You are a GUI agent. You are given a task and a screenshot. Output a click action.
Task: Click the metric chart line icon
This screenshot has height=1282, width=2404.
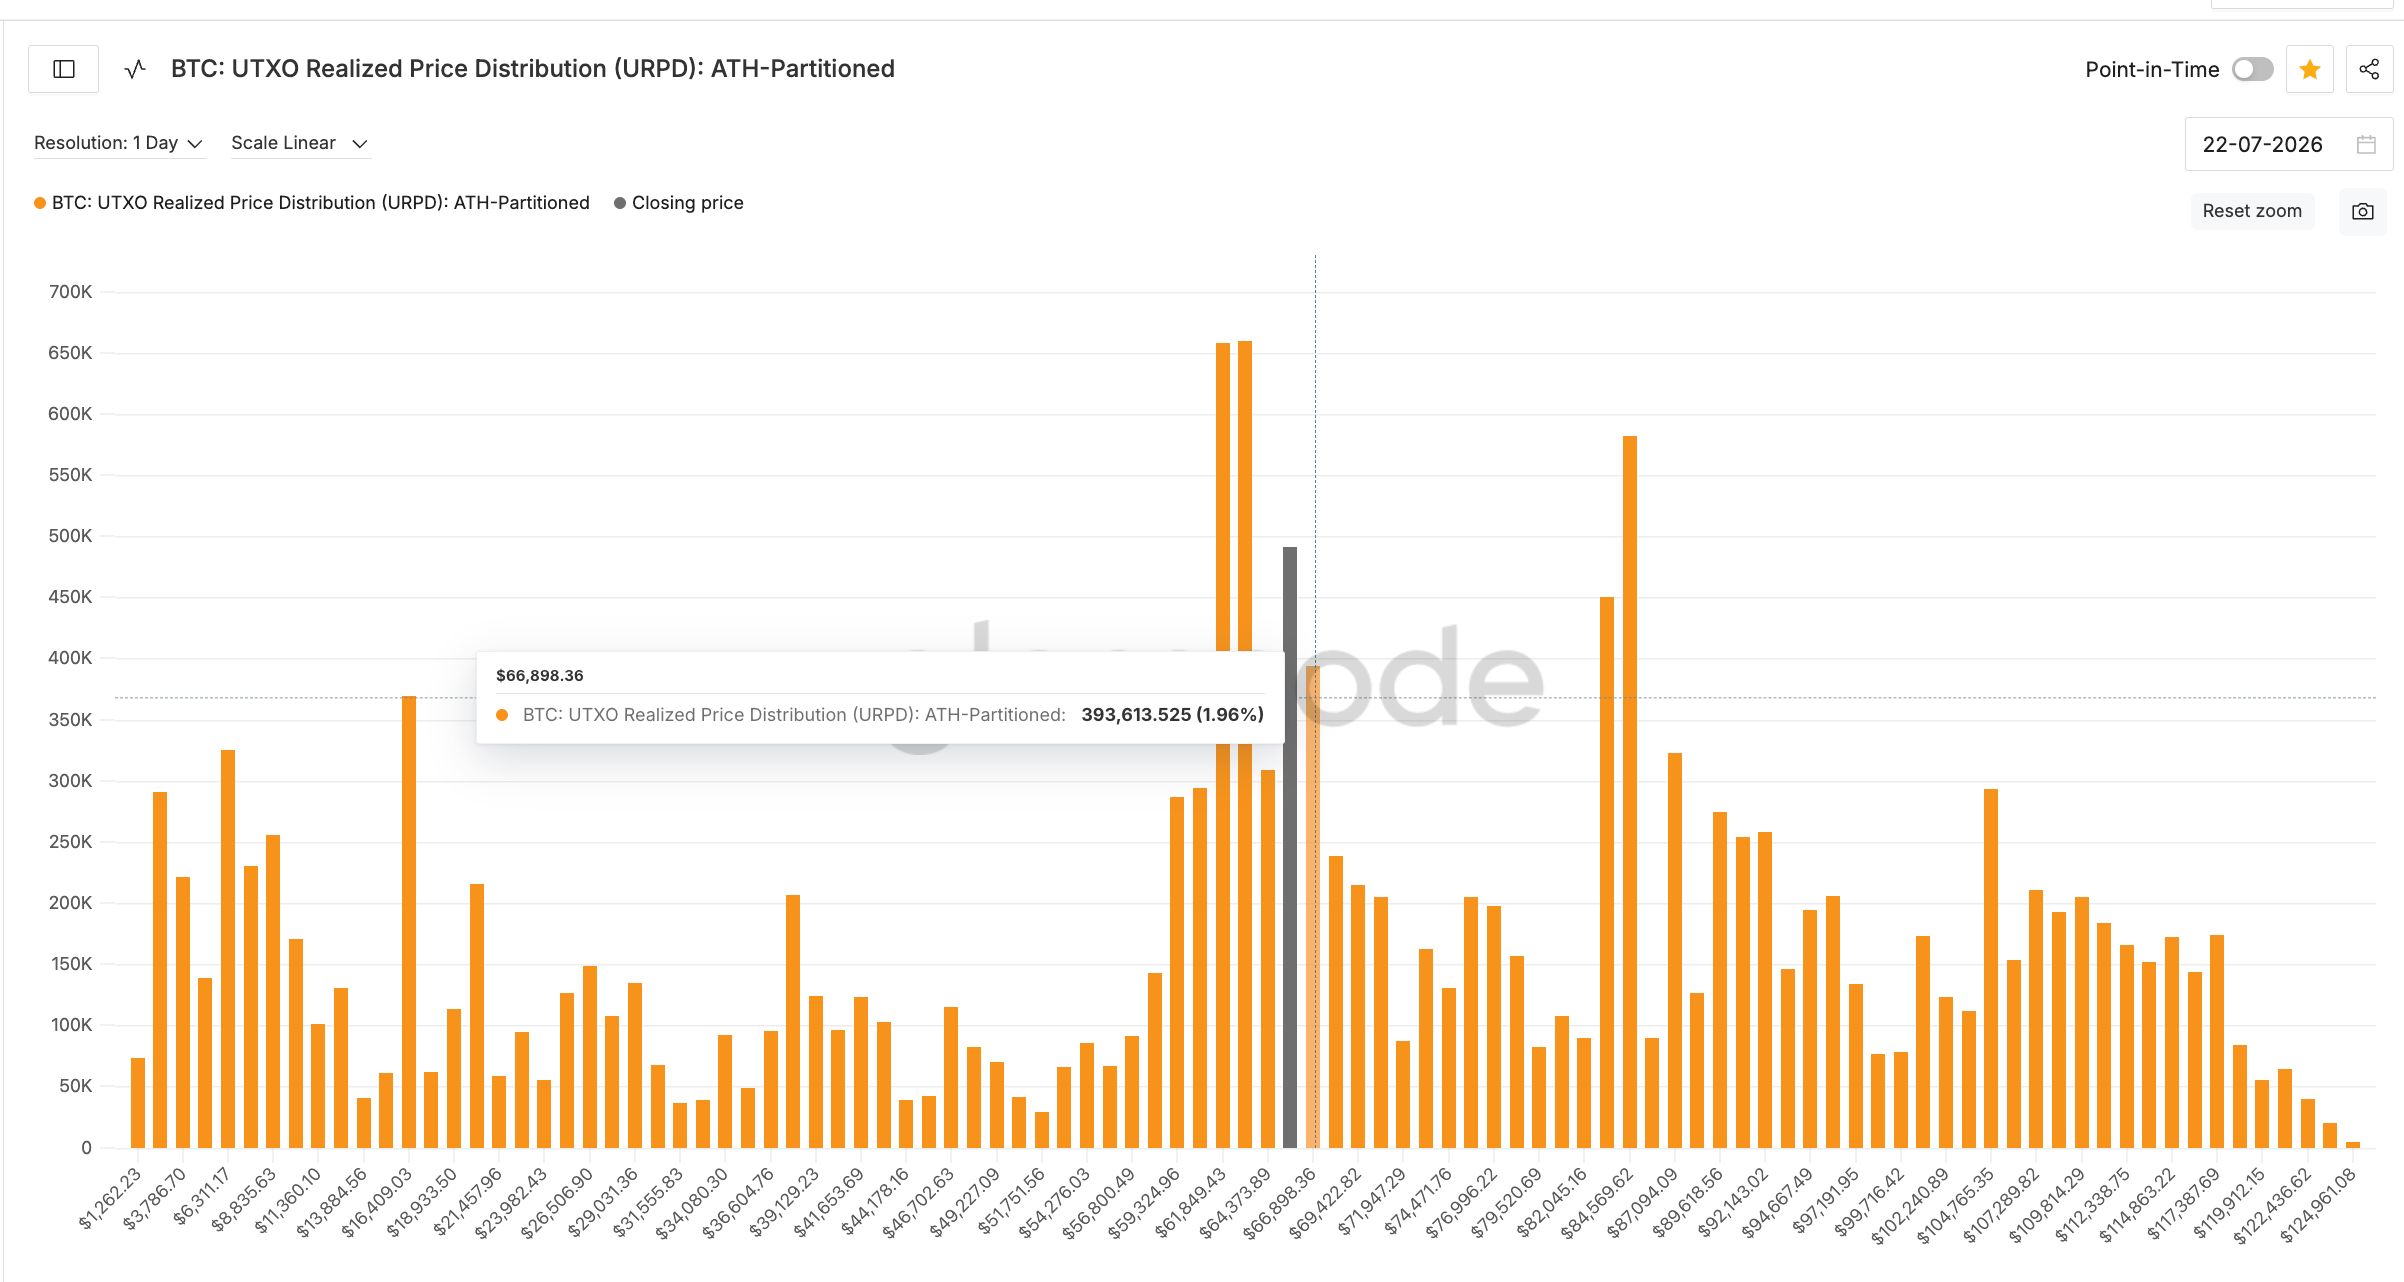point(135,69)
